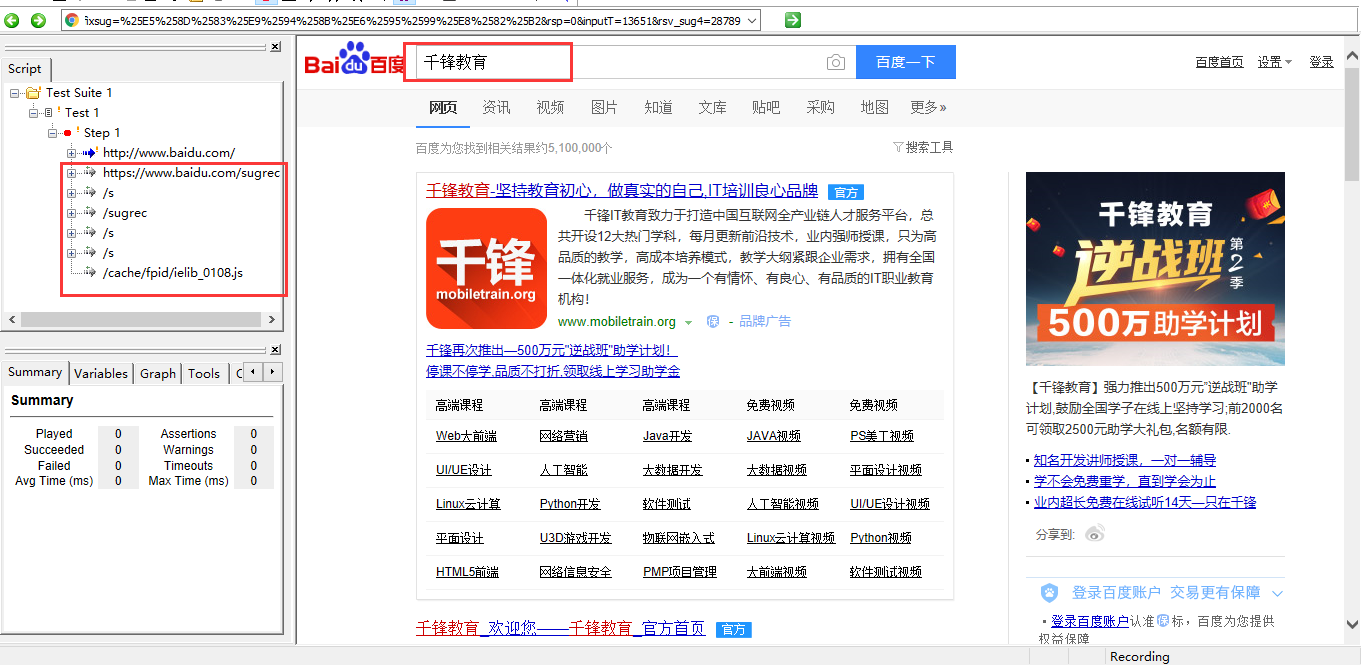Open the 软件测试 course link
The height and width of the screenshot is (665, 1361).
667,504
